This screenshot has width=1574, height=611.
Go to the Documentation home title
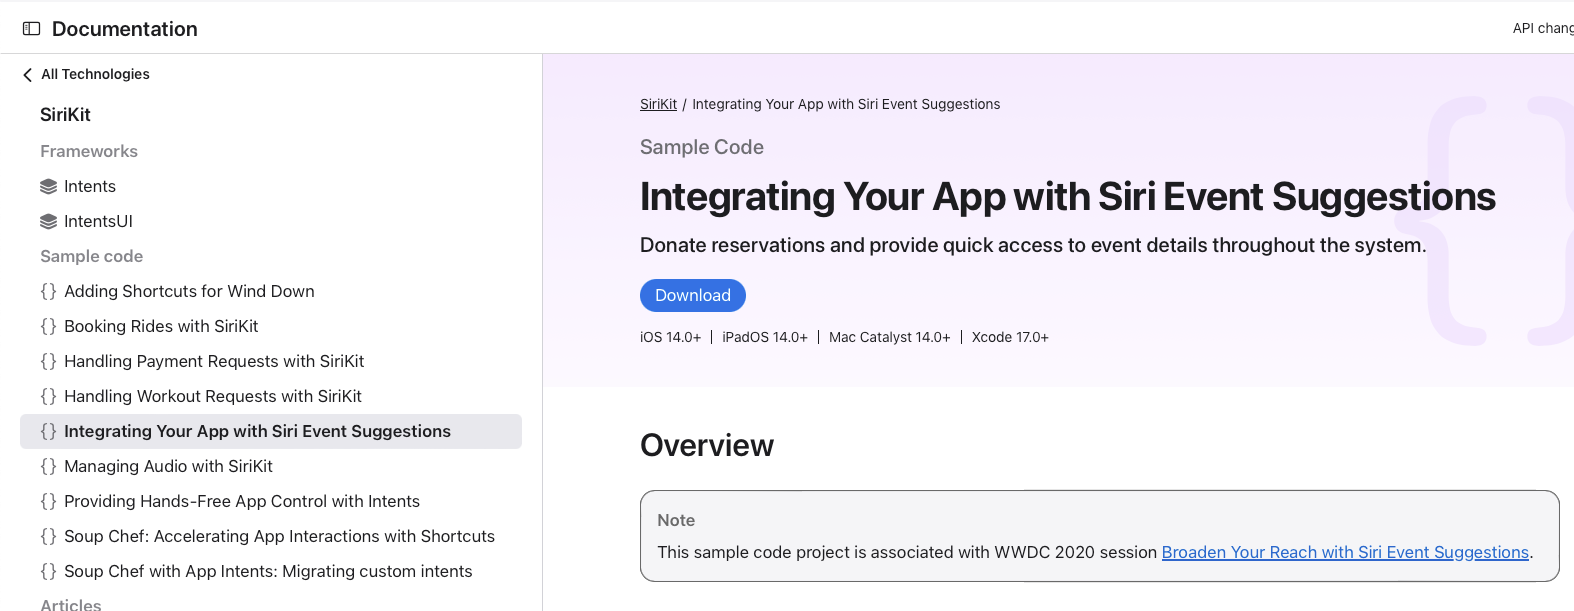(125, 29)
